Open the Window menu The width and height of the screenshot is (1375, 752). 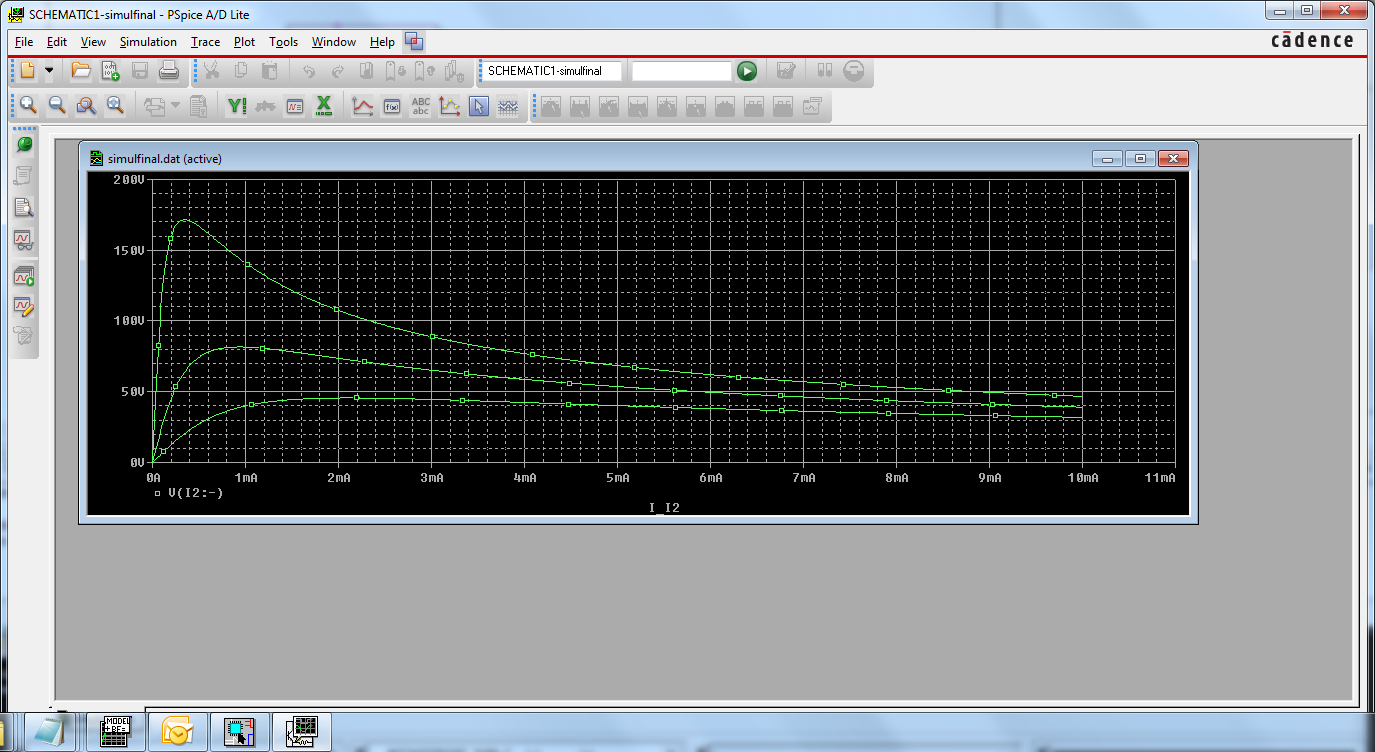pos(334,42)
